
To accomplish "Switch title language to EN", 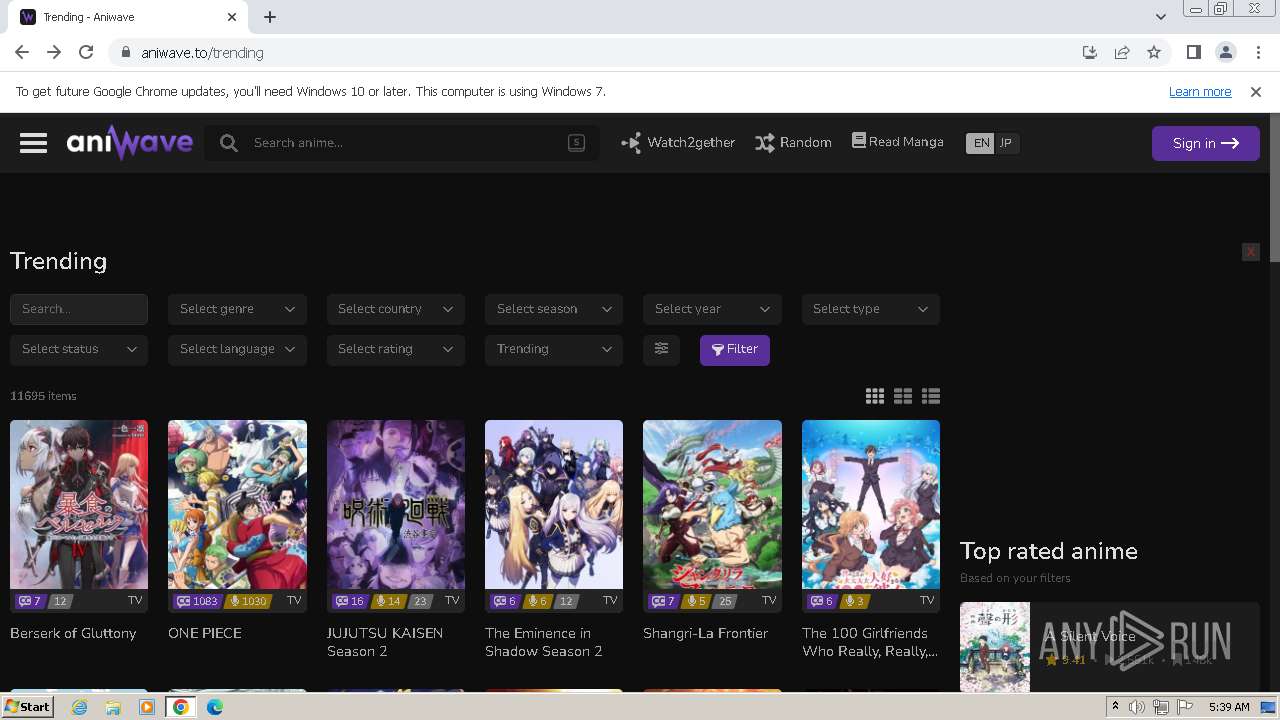I will (981, 143).
